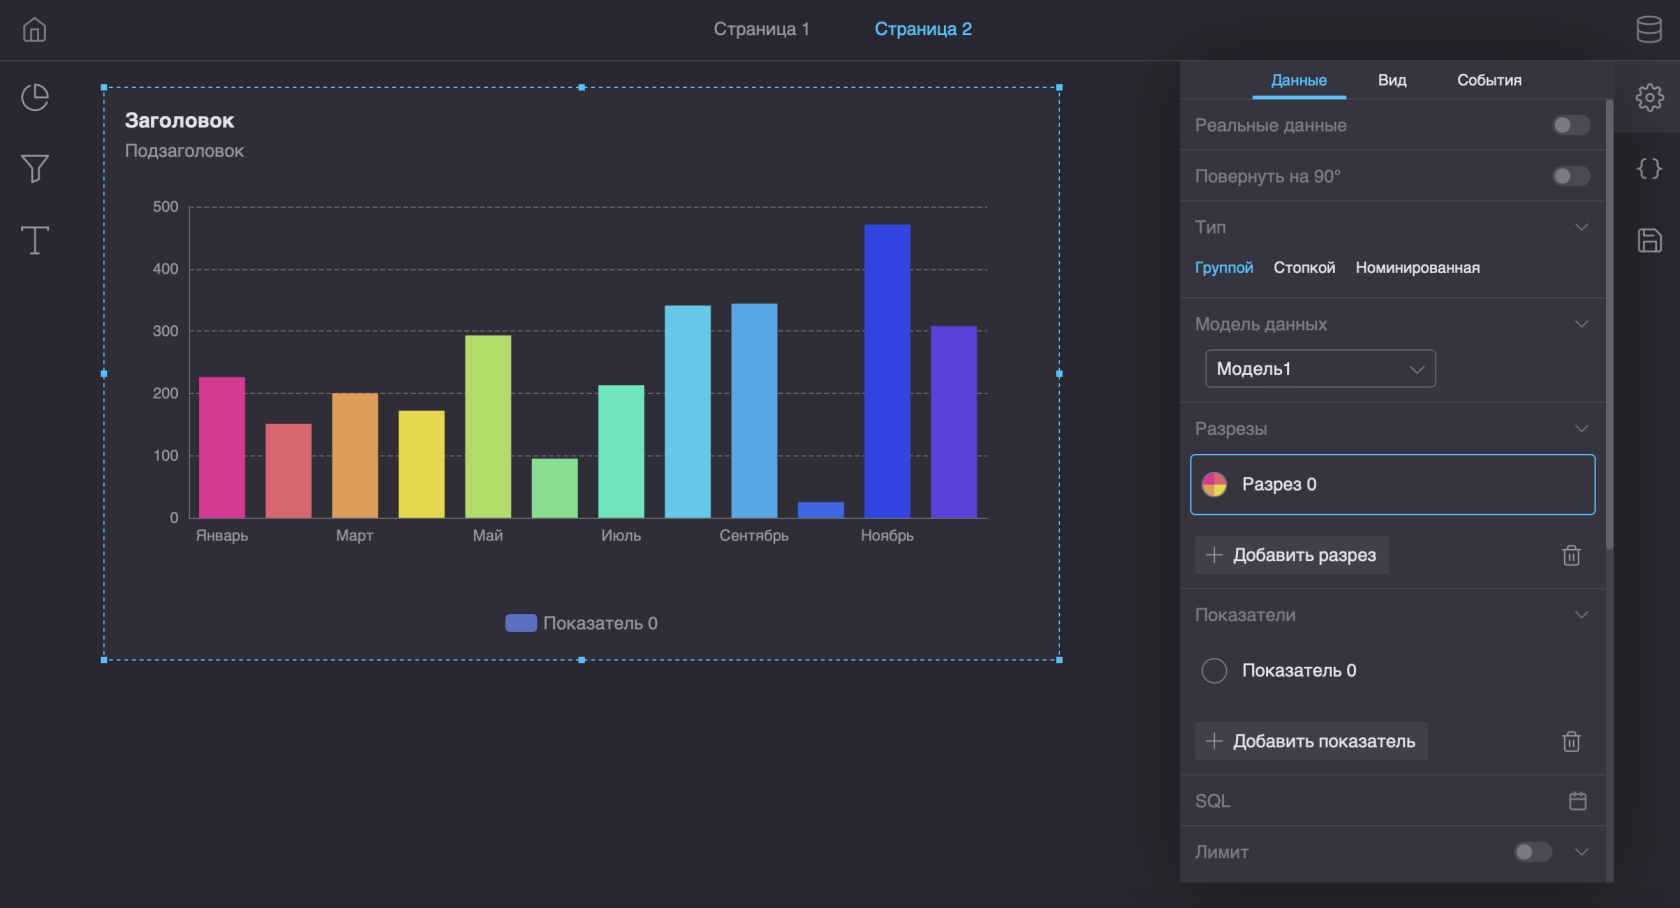Viewport: 1680px width, 908px height.
Task: Collapse the Показатели section chevron
Action: click(x=1581, y=615)
